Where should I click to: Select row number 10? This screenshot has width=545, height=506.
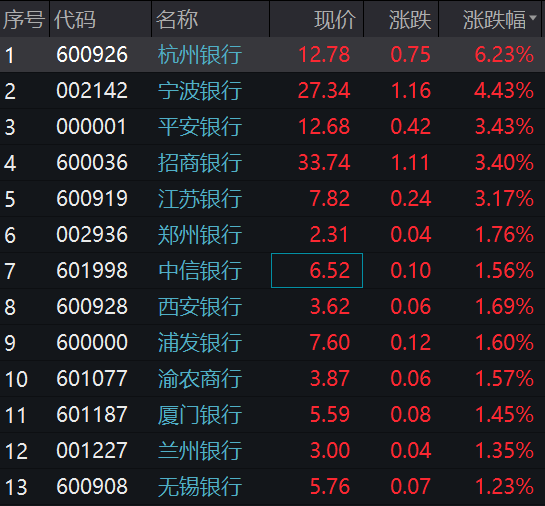(16, 380)
